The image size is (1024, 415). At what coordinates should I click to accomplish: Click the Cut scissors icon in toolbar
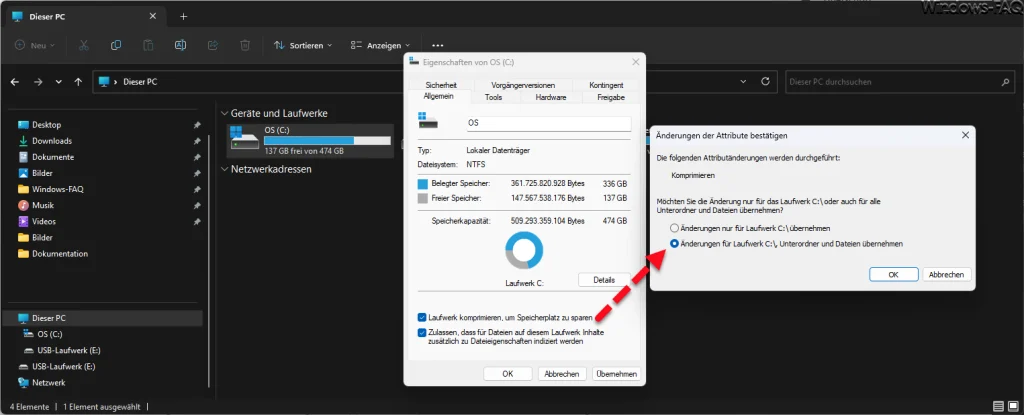[x=84, y=45]
